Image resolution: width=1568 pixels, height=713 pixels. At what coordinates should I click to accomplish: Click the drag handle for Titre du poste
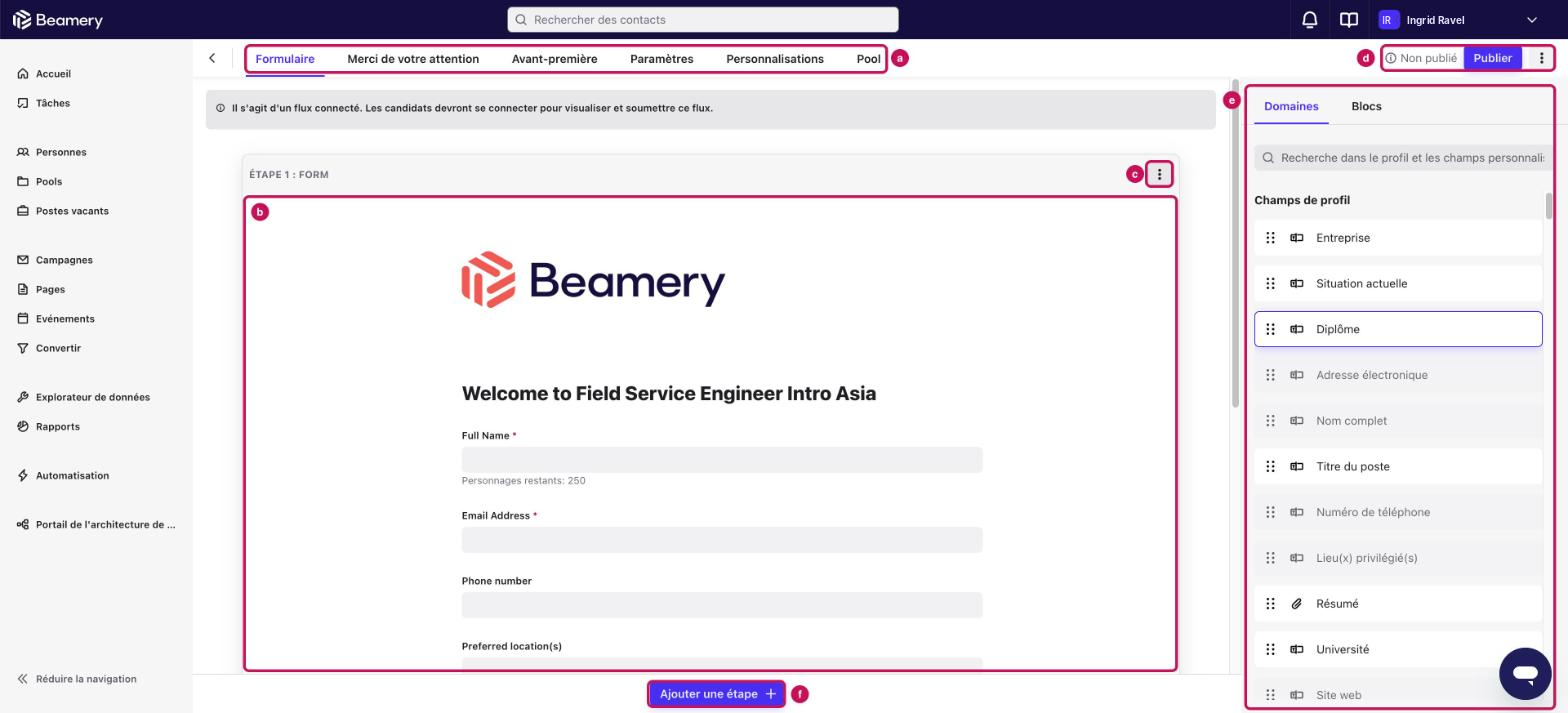tap(1270, 467)
